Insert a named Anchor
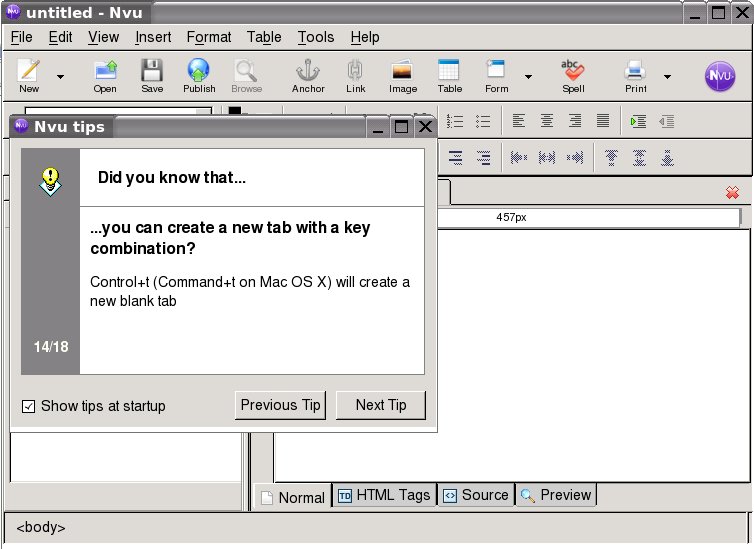754x549 pixels. (308, 76)
